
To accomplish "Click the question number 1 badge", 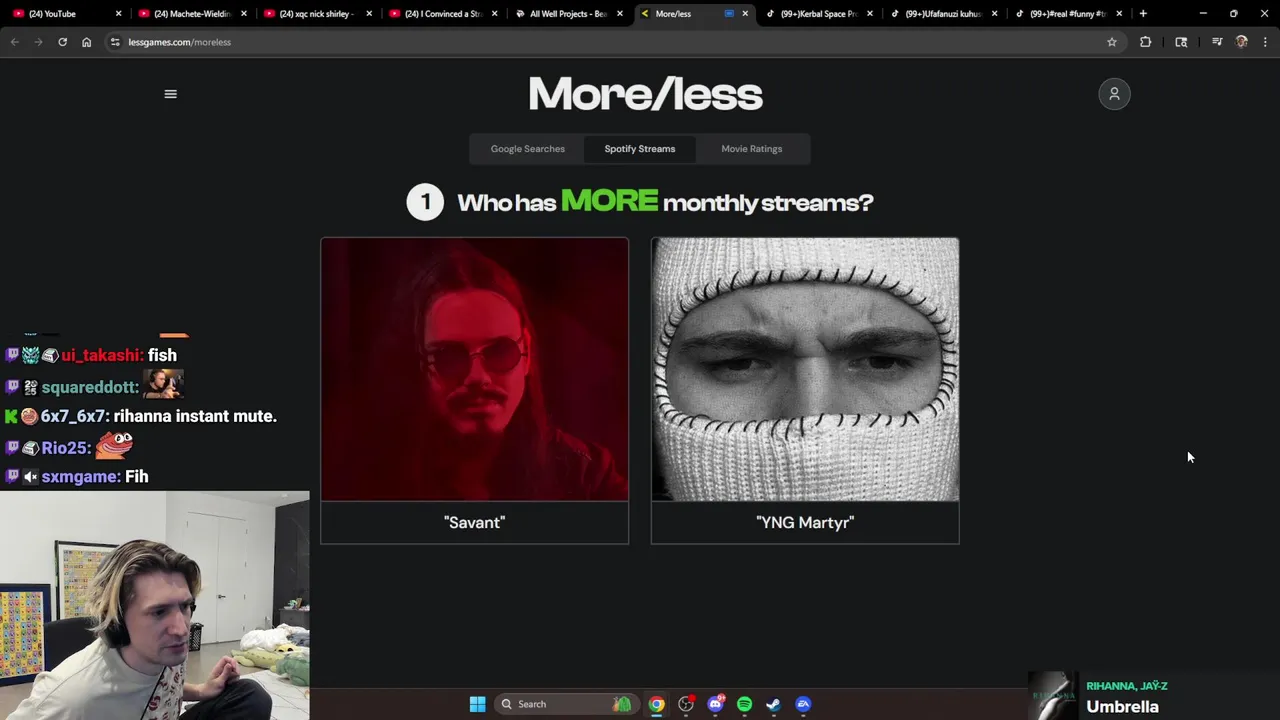I will pos(425,202).
